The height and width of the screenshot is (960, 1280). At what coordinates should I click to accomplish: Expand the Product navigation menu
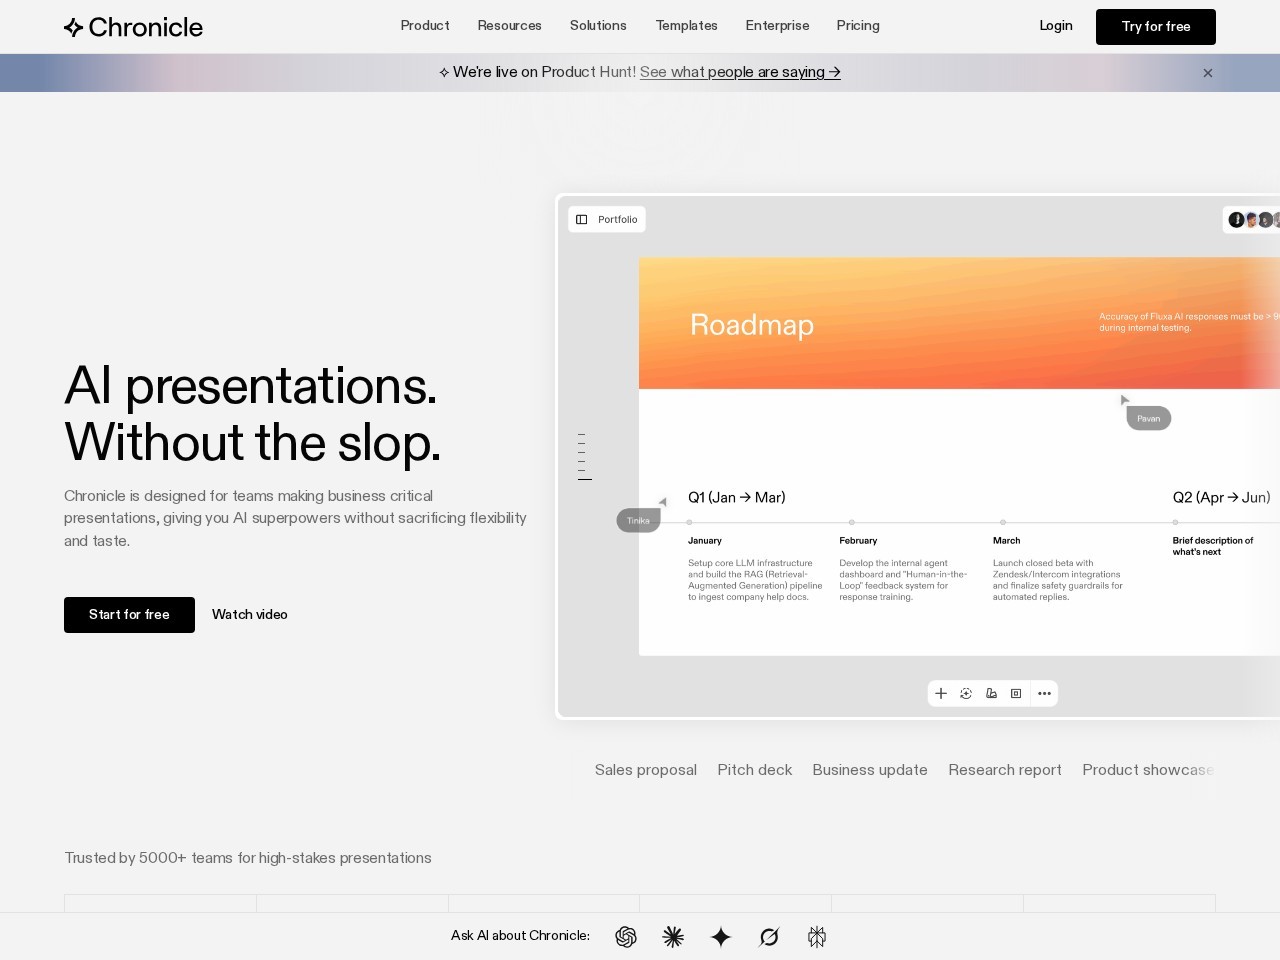pyautogui.click(x=425, y=26)
